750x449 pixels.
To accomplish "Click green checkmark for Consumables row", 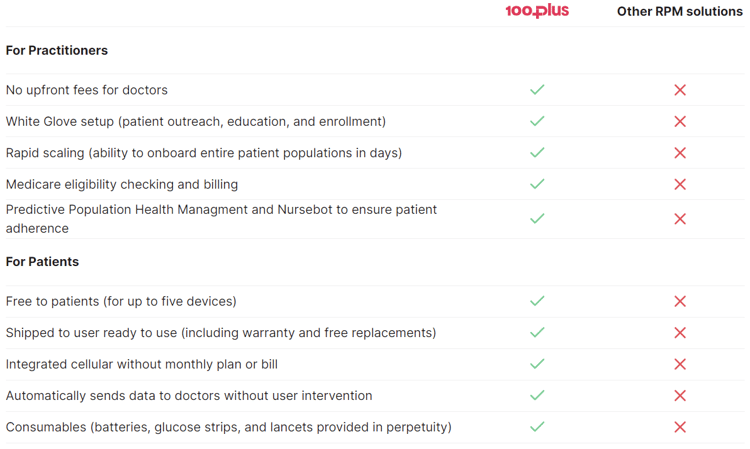I will [537, 427].
